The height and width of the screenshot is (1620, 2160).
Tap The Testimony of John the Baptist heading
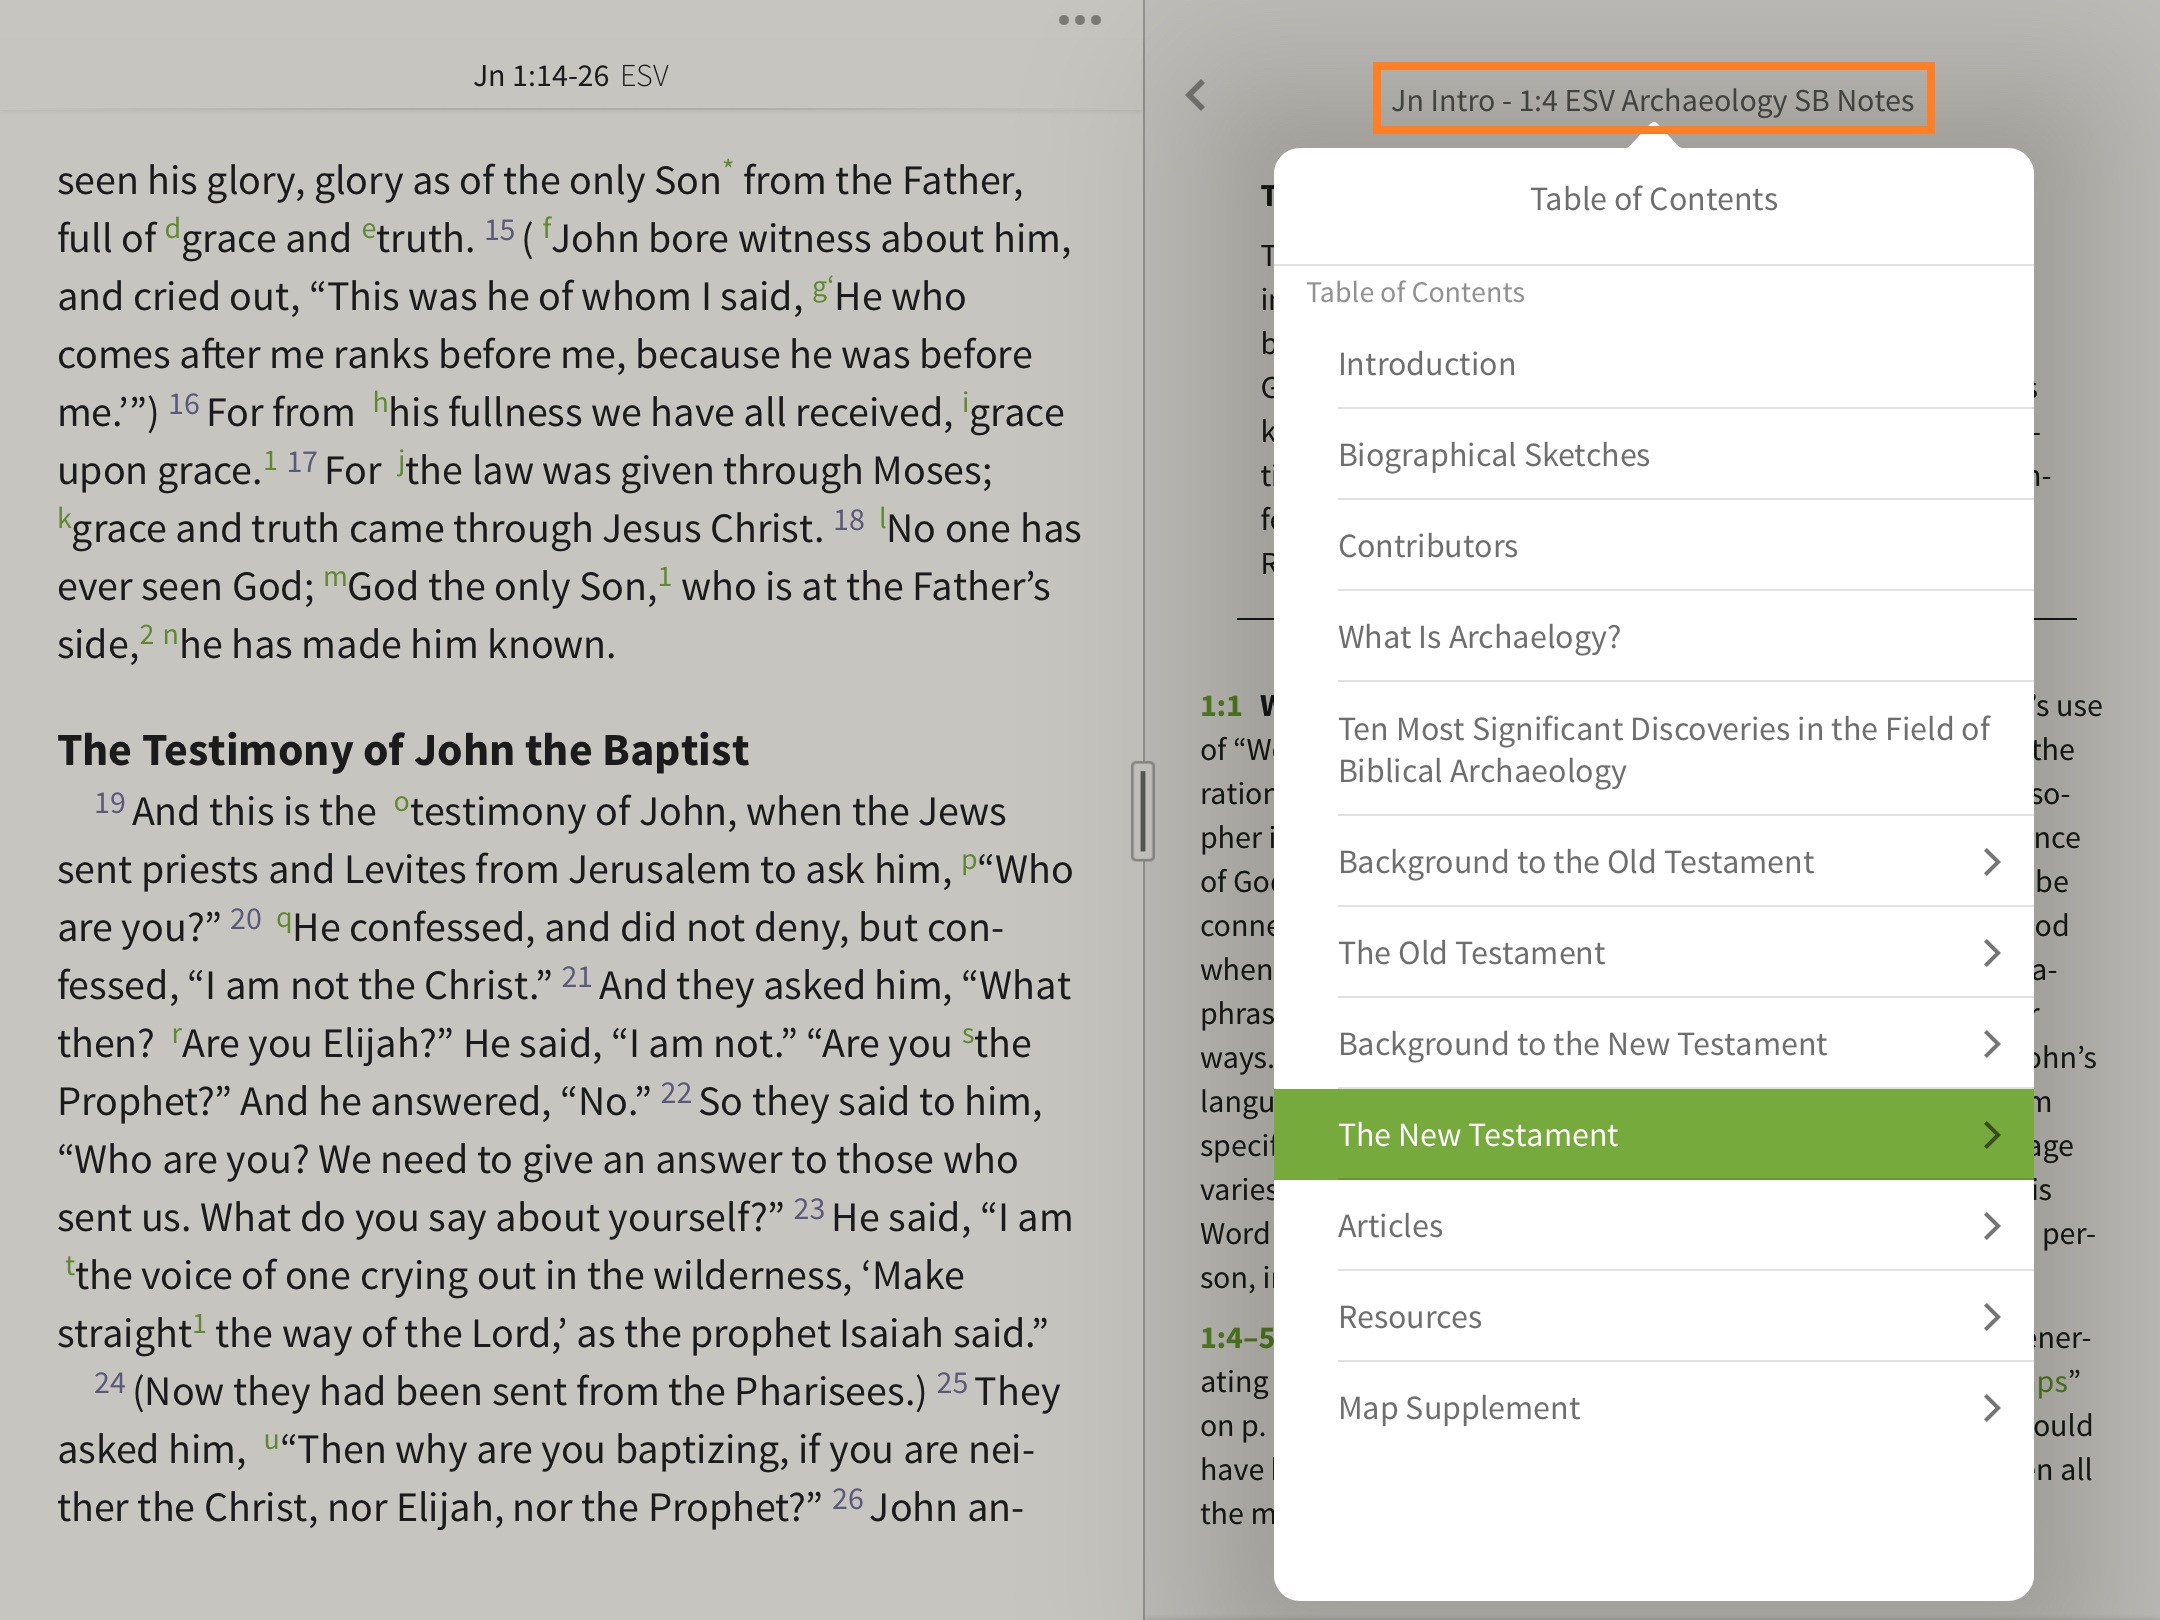point(403,750)
